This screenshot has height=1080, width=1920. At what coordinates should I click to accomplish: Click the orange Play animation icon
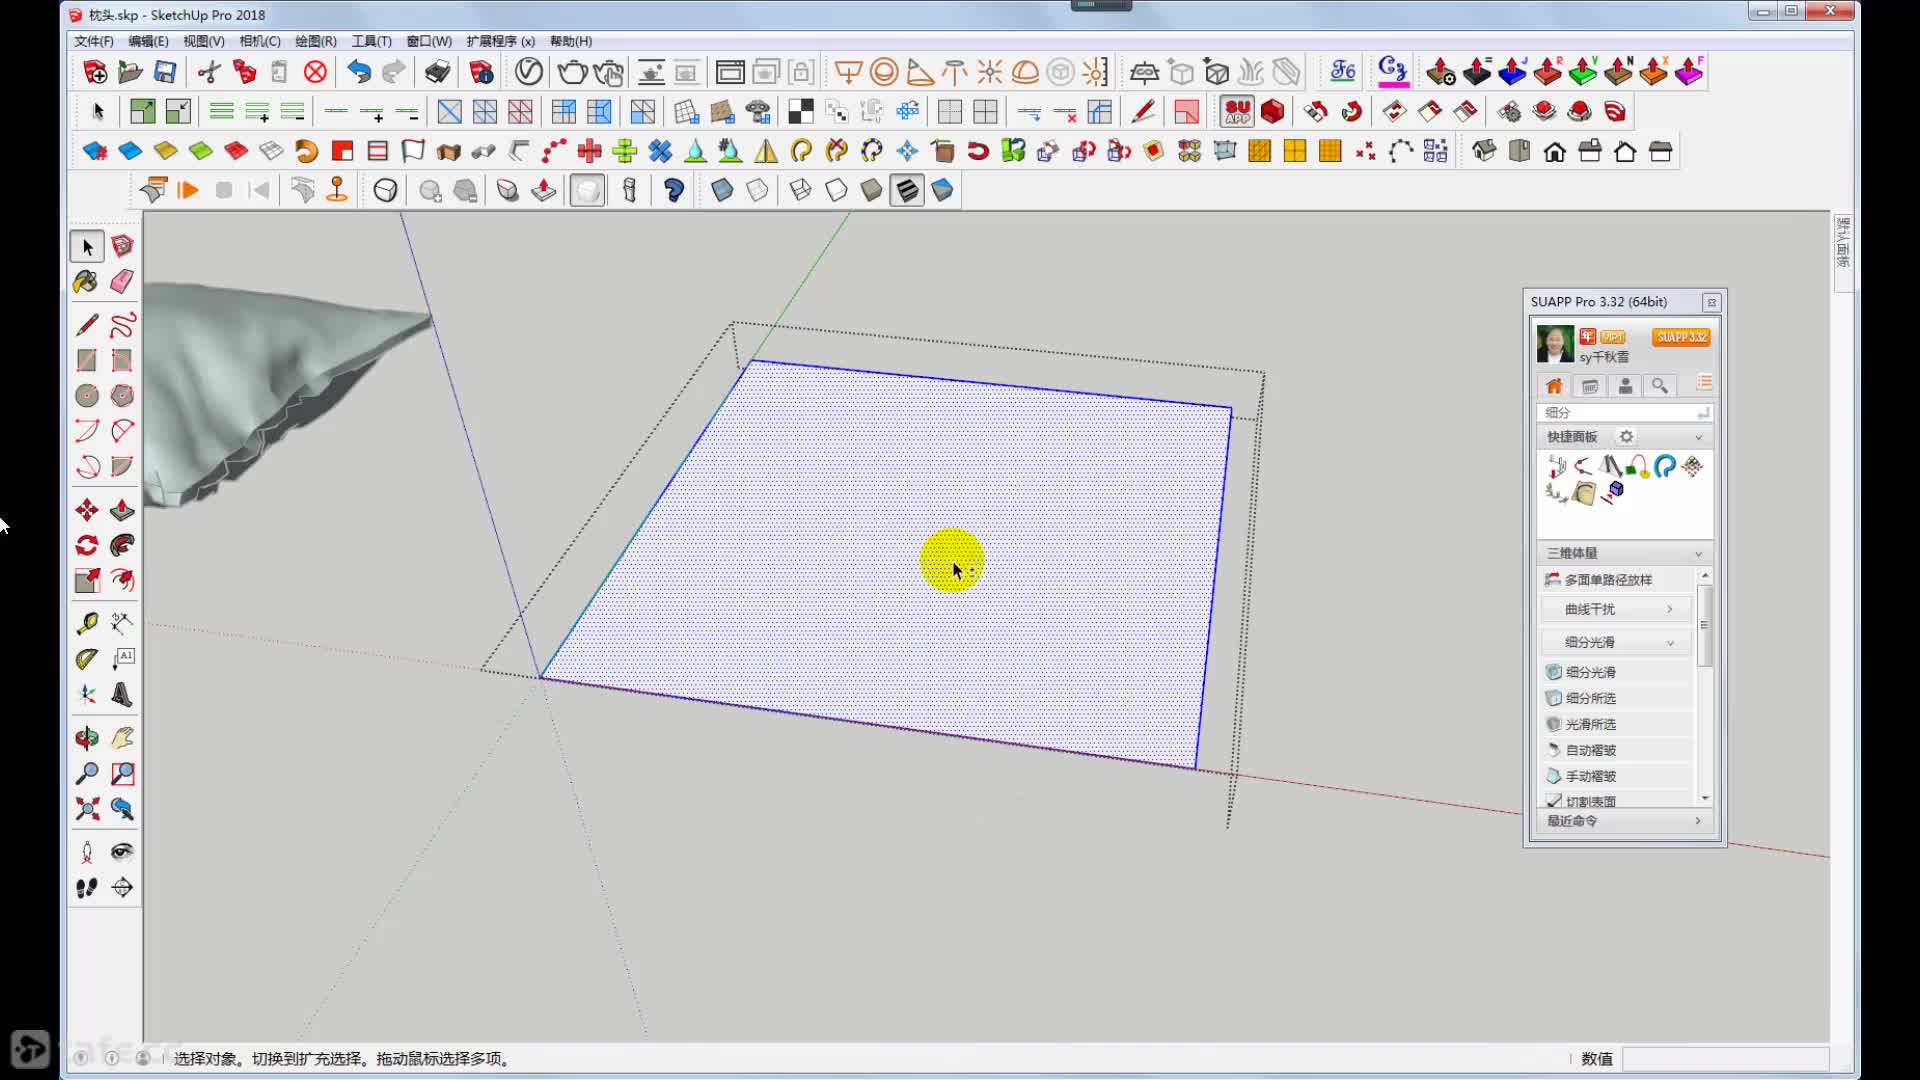(187, 190)
